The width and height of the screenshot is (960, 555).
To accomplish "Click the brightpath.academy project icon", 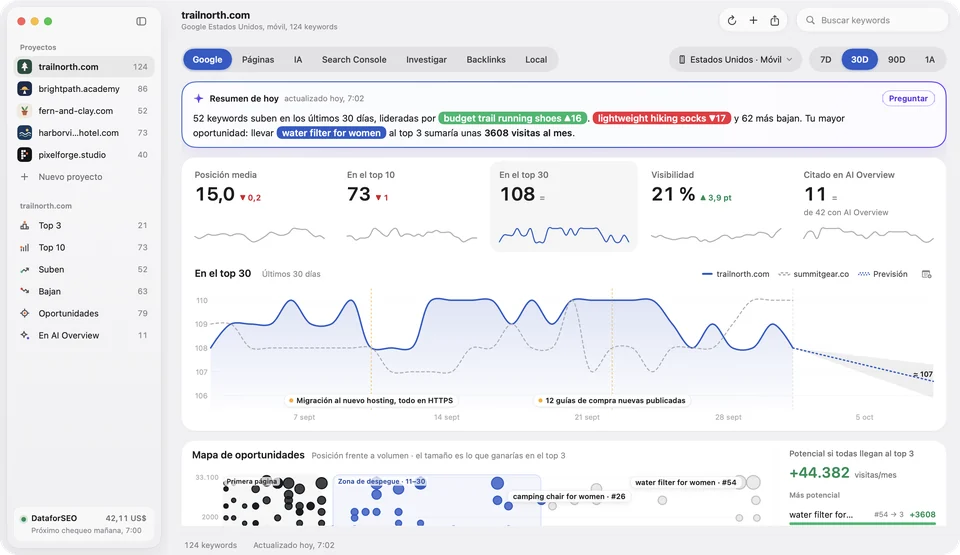I will 24,89.
